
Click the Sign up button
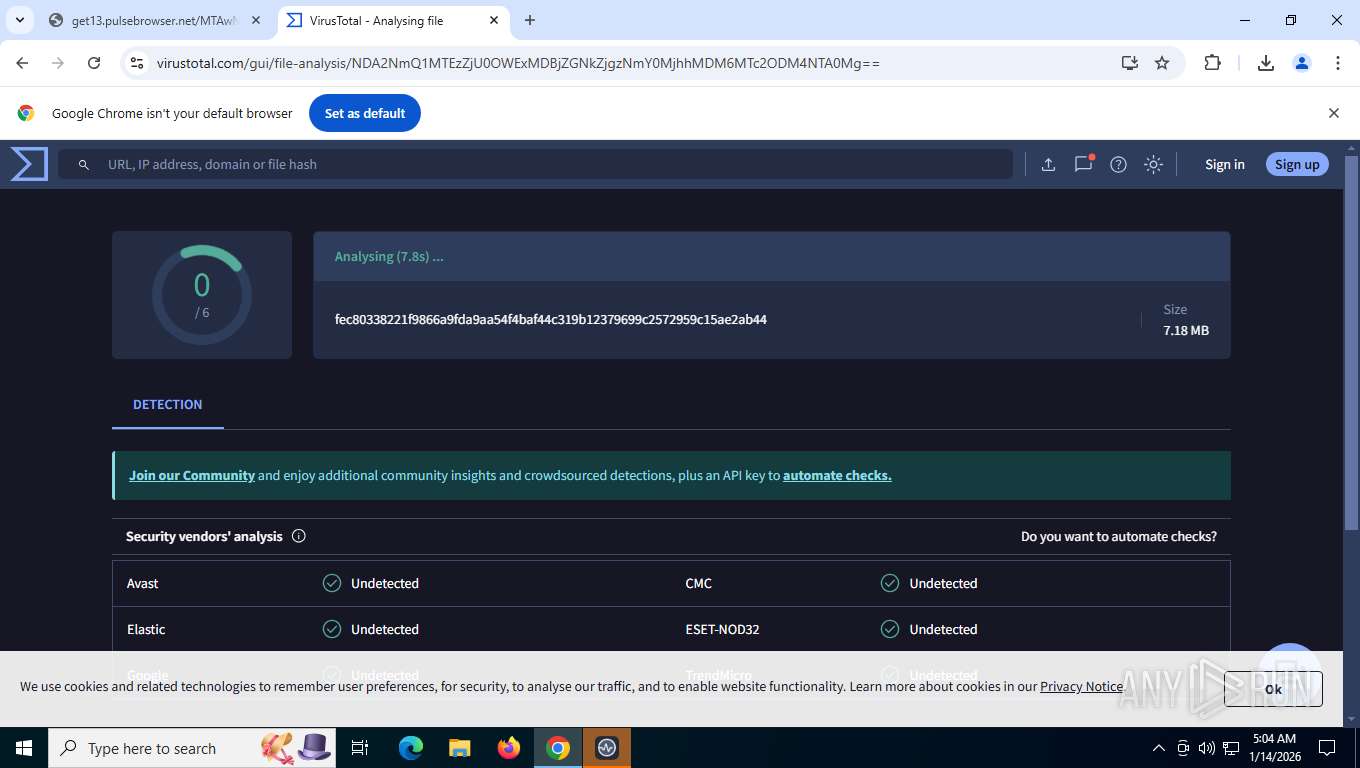tap(1297, 165)
